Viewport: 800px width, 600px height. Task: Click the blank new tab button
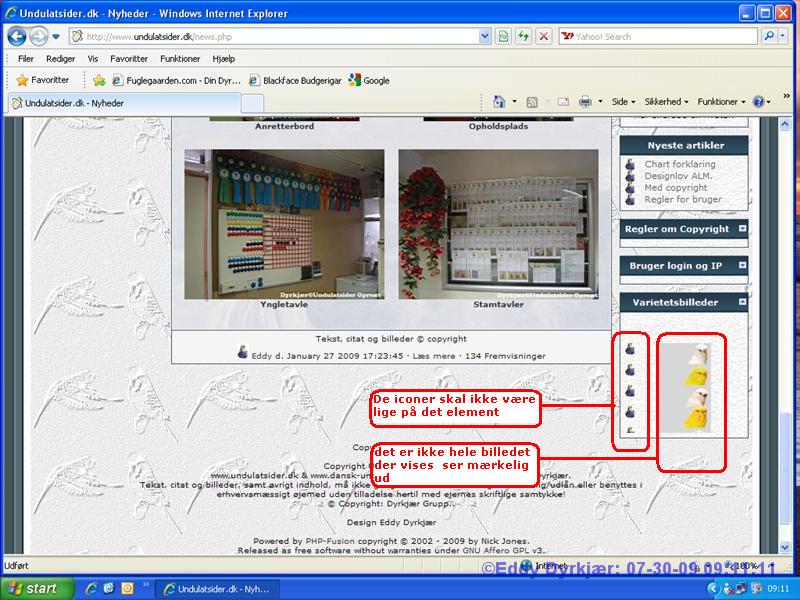pos(252,104)
